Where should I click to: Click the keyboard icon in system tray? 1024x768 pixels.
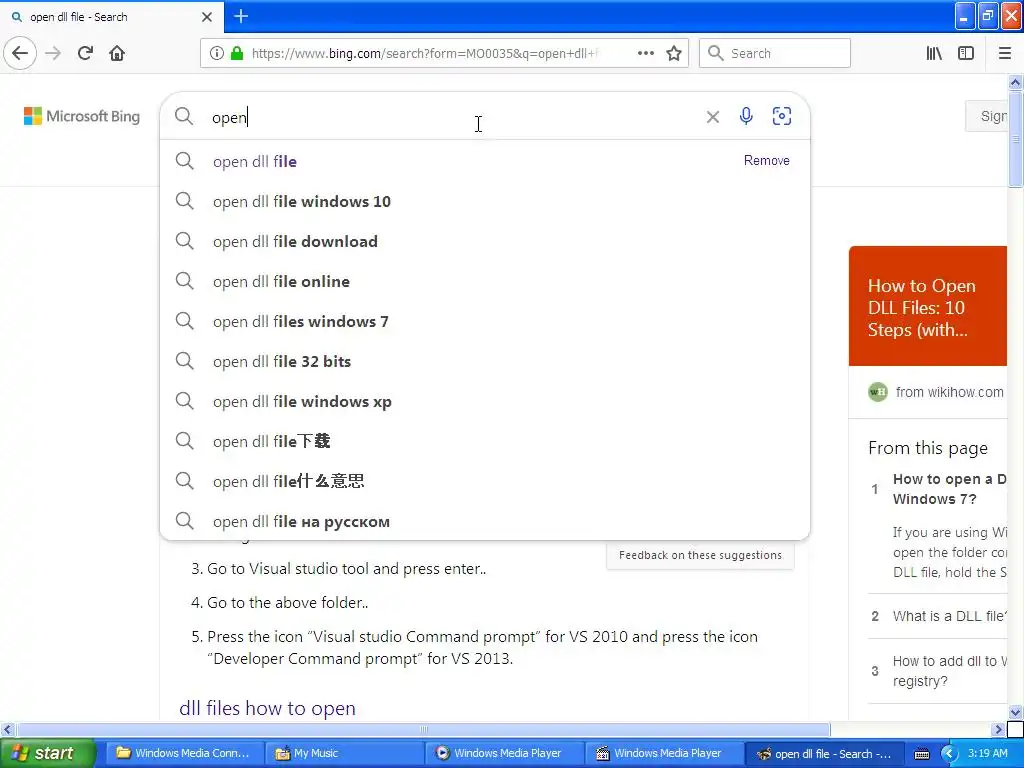click(921, 754)
